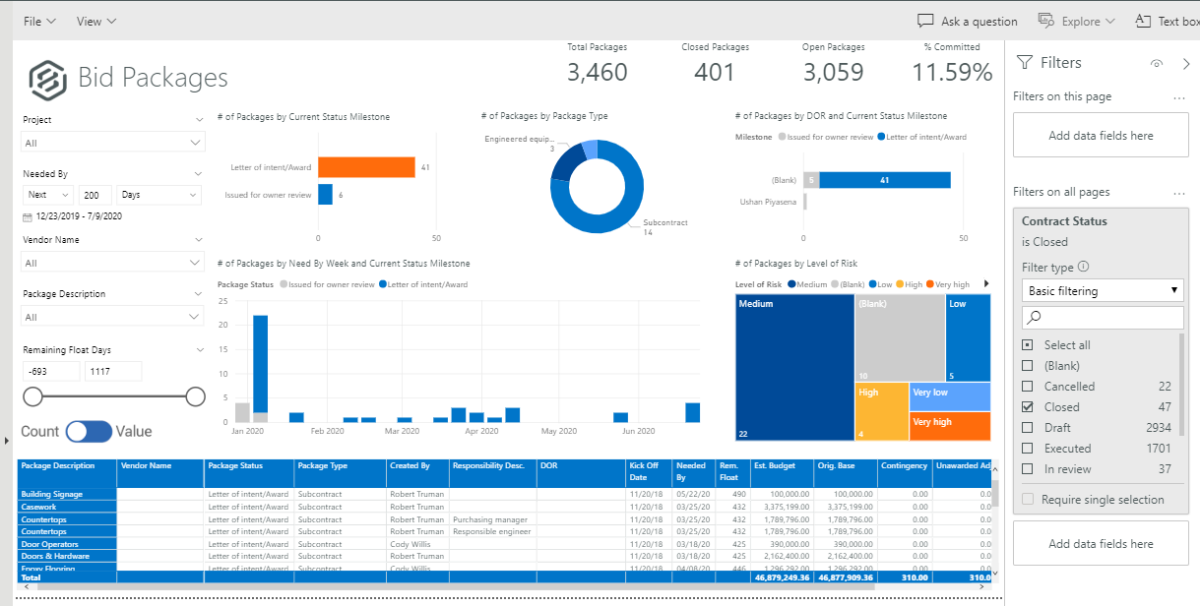Click the Explore icon in the toolbar

[x=1046, y=21]
